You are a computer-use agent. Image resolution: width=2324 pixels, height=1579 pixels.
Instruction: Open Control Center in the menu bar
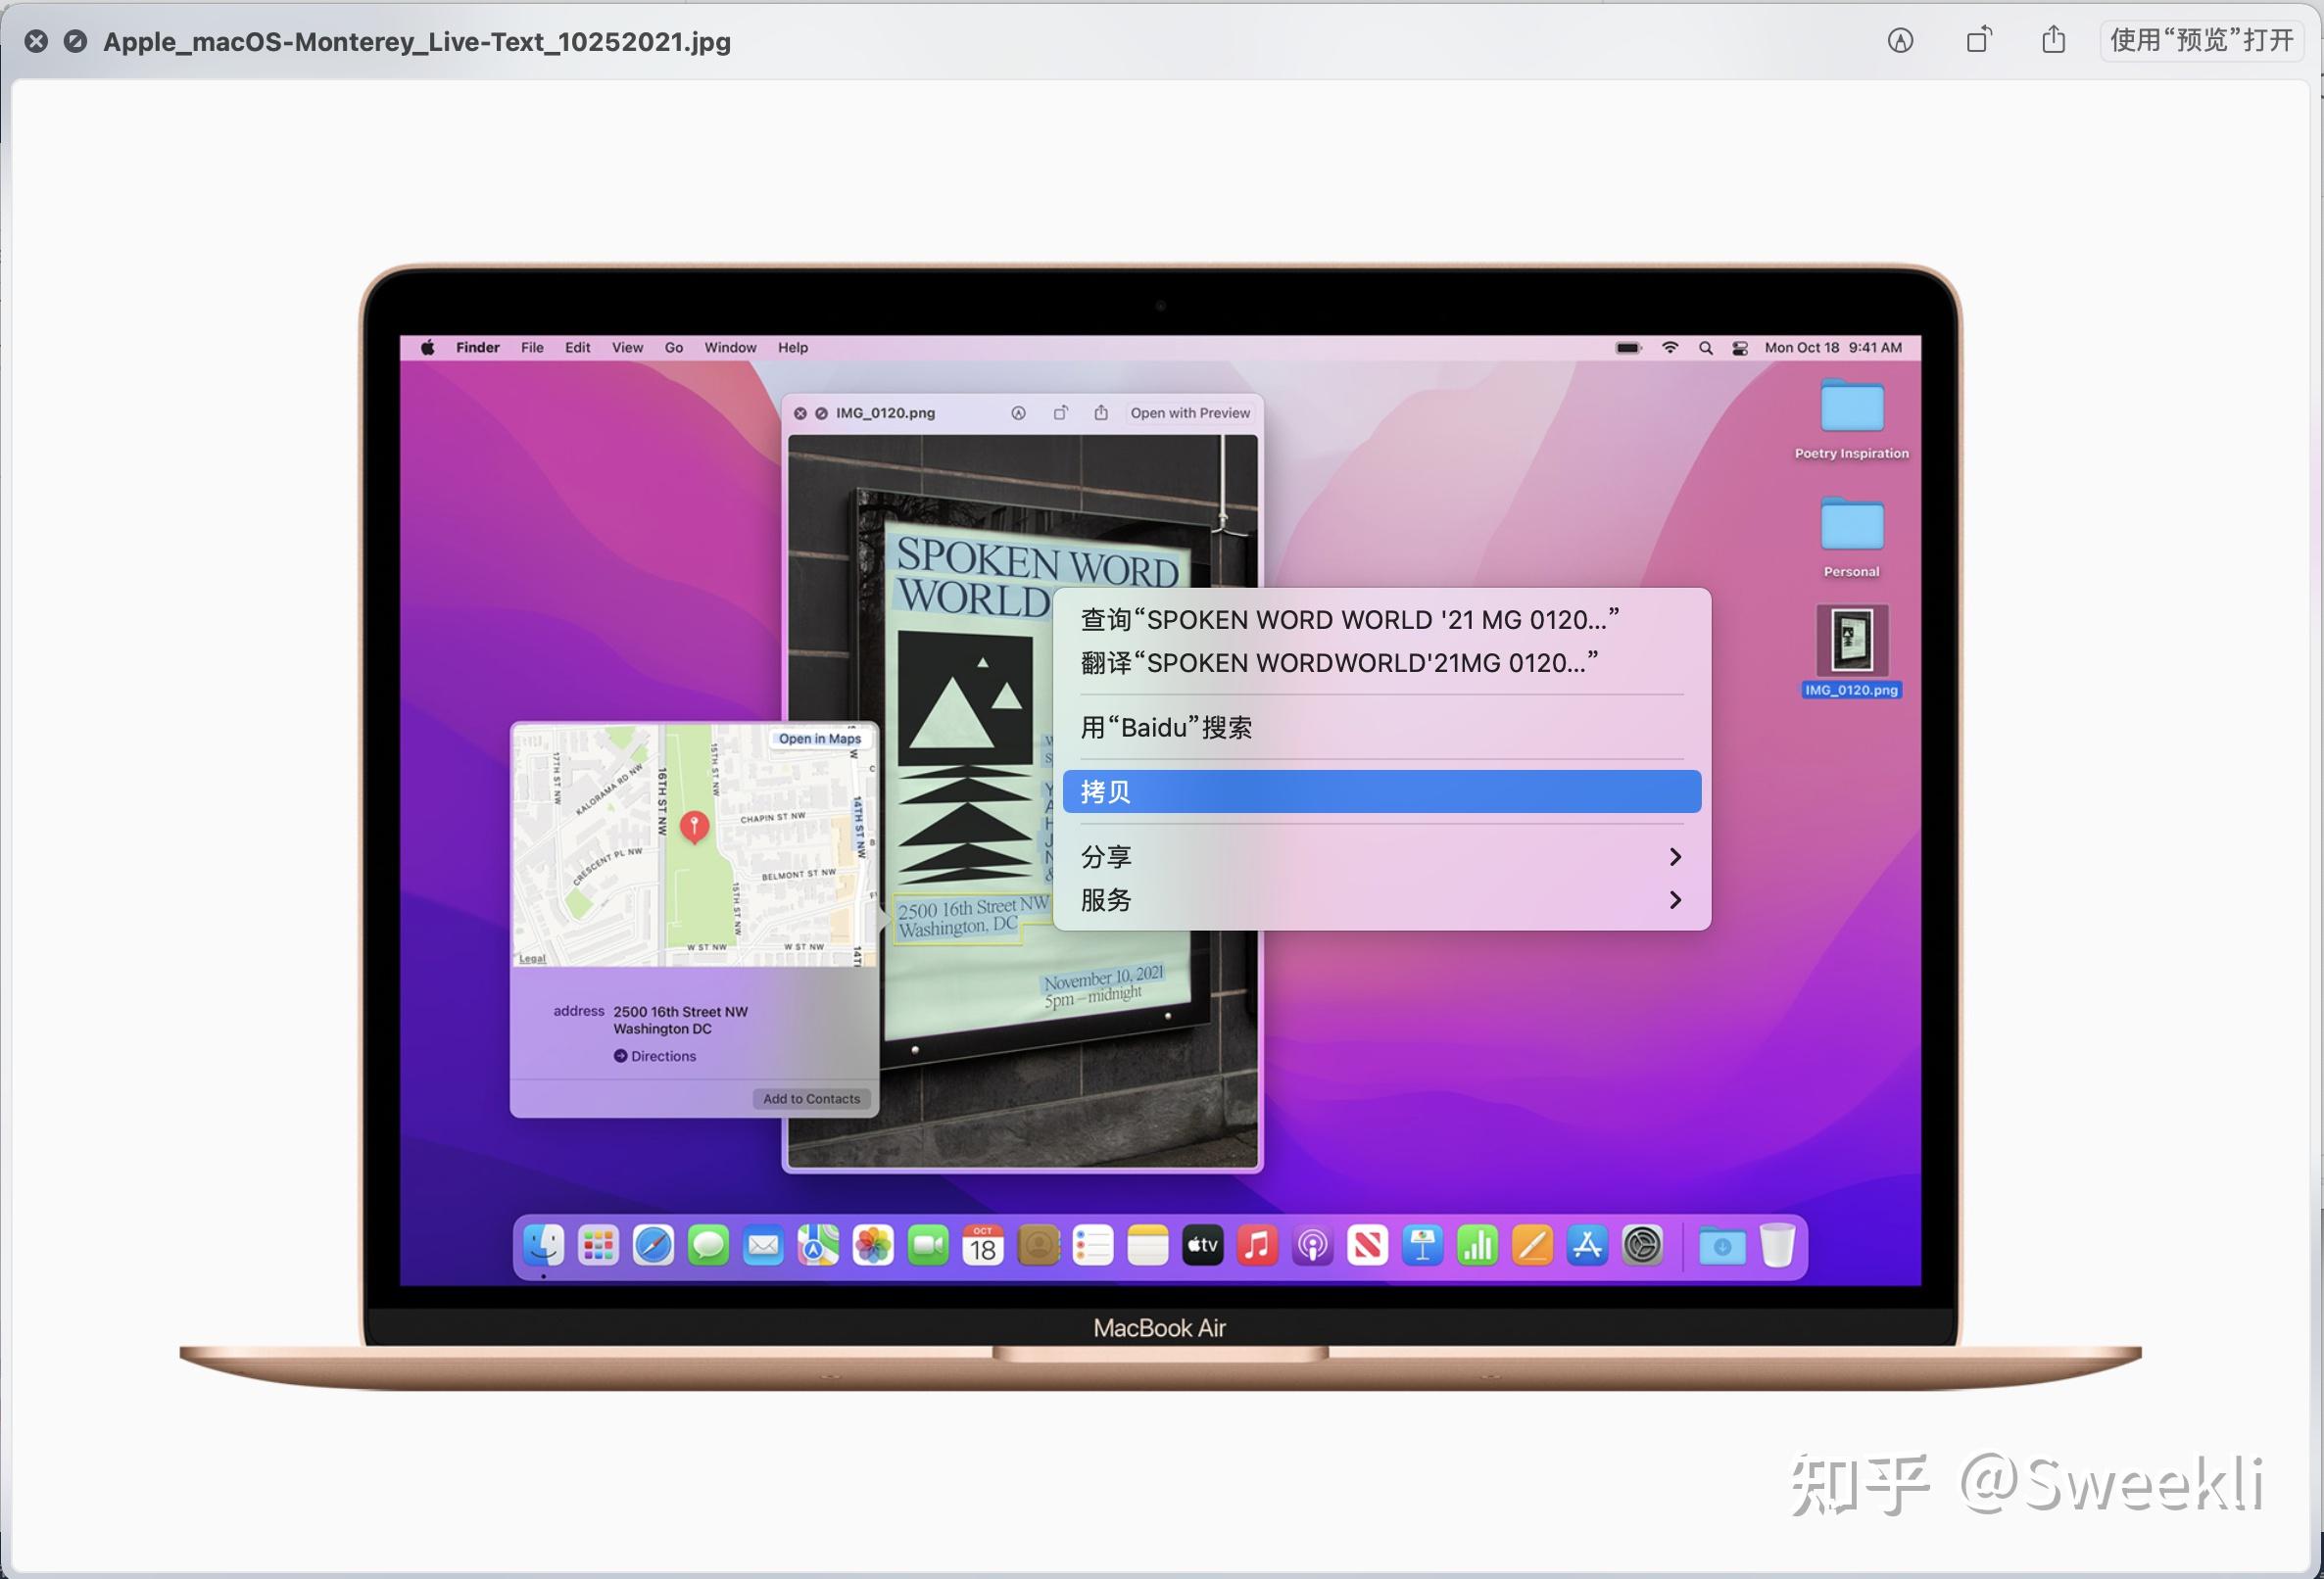[1742, 347]
